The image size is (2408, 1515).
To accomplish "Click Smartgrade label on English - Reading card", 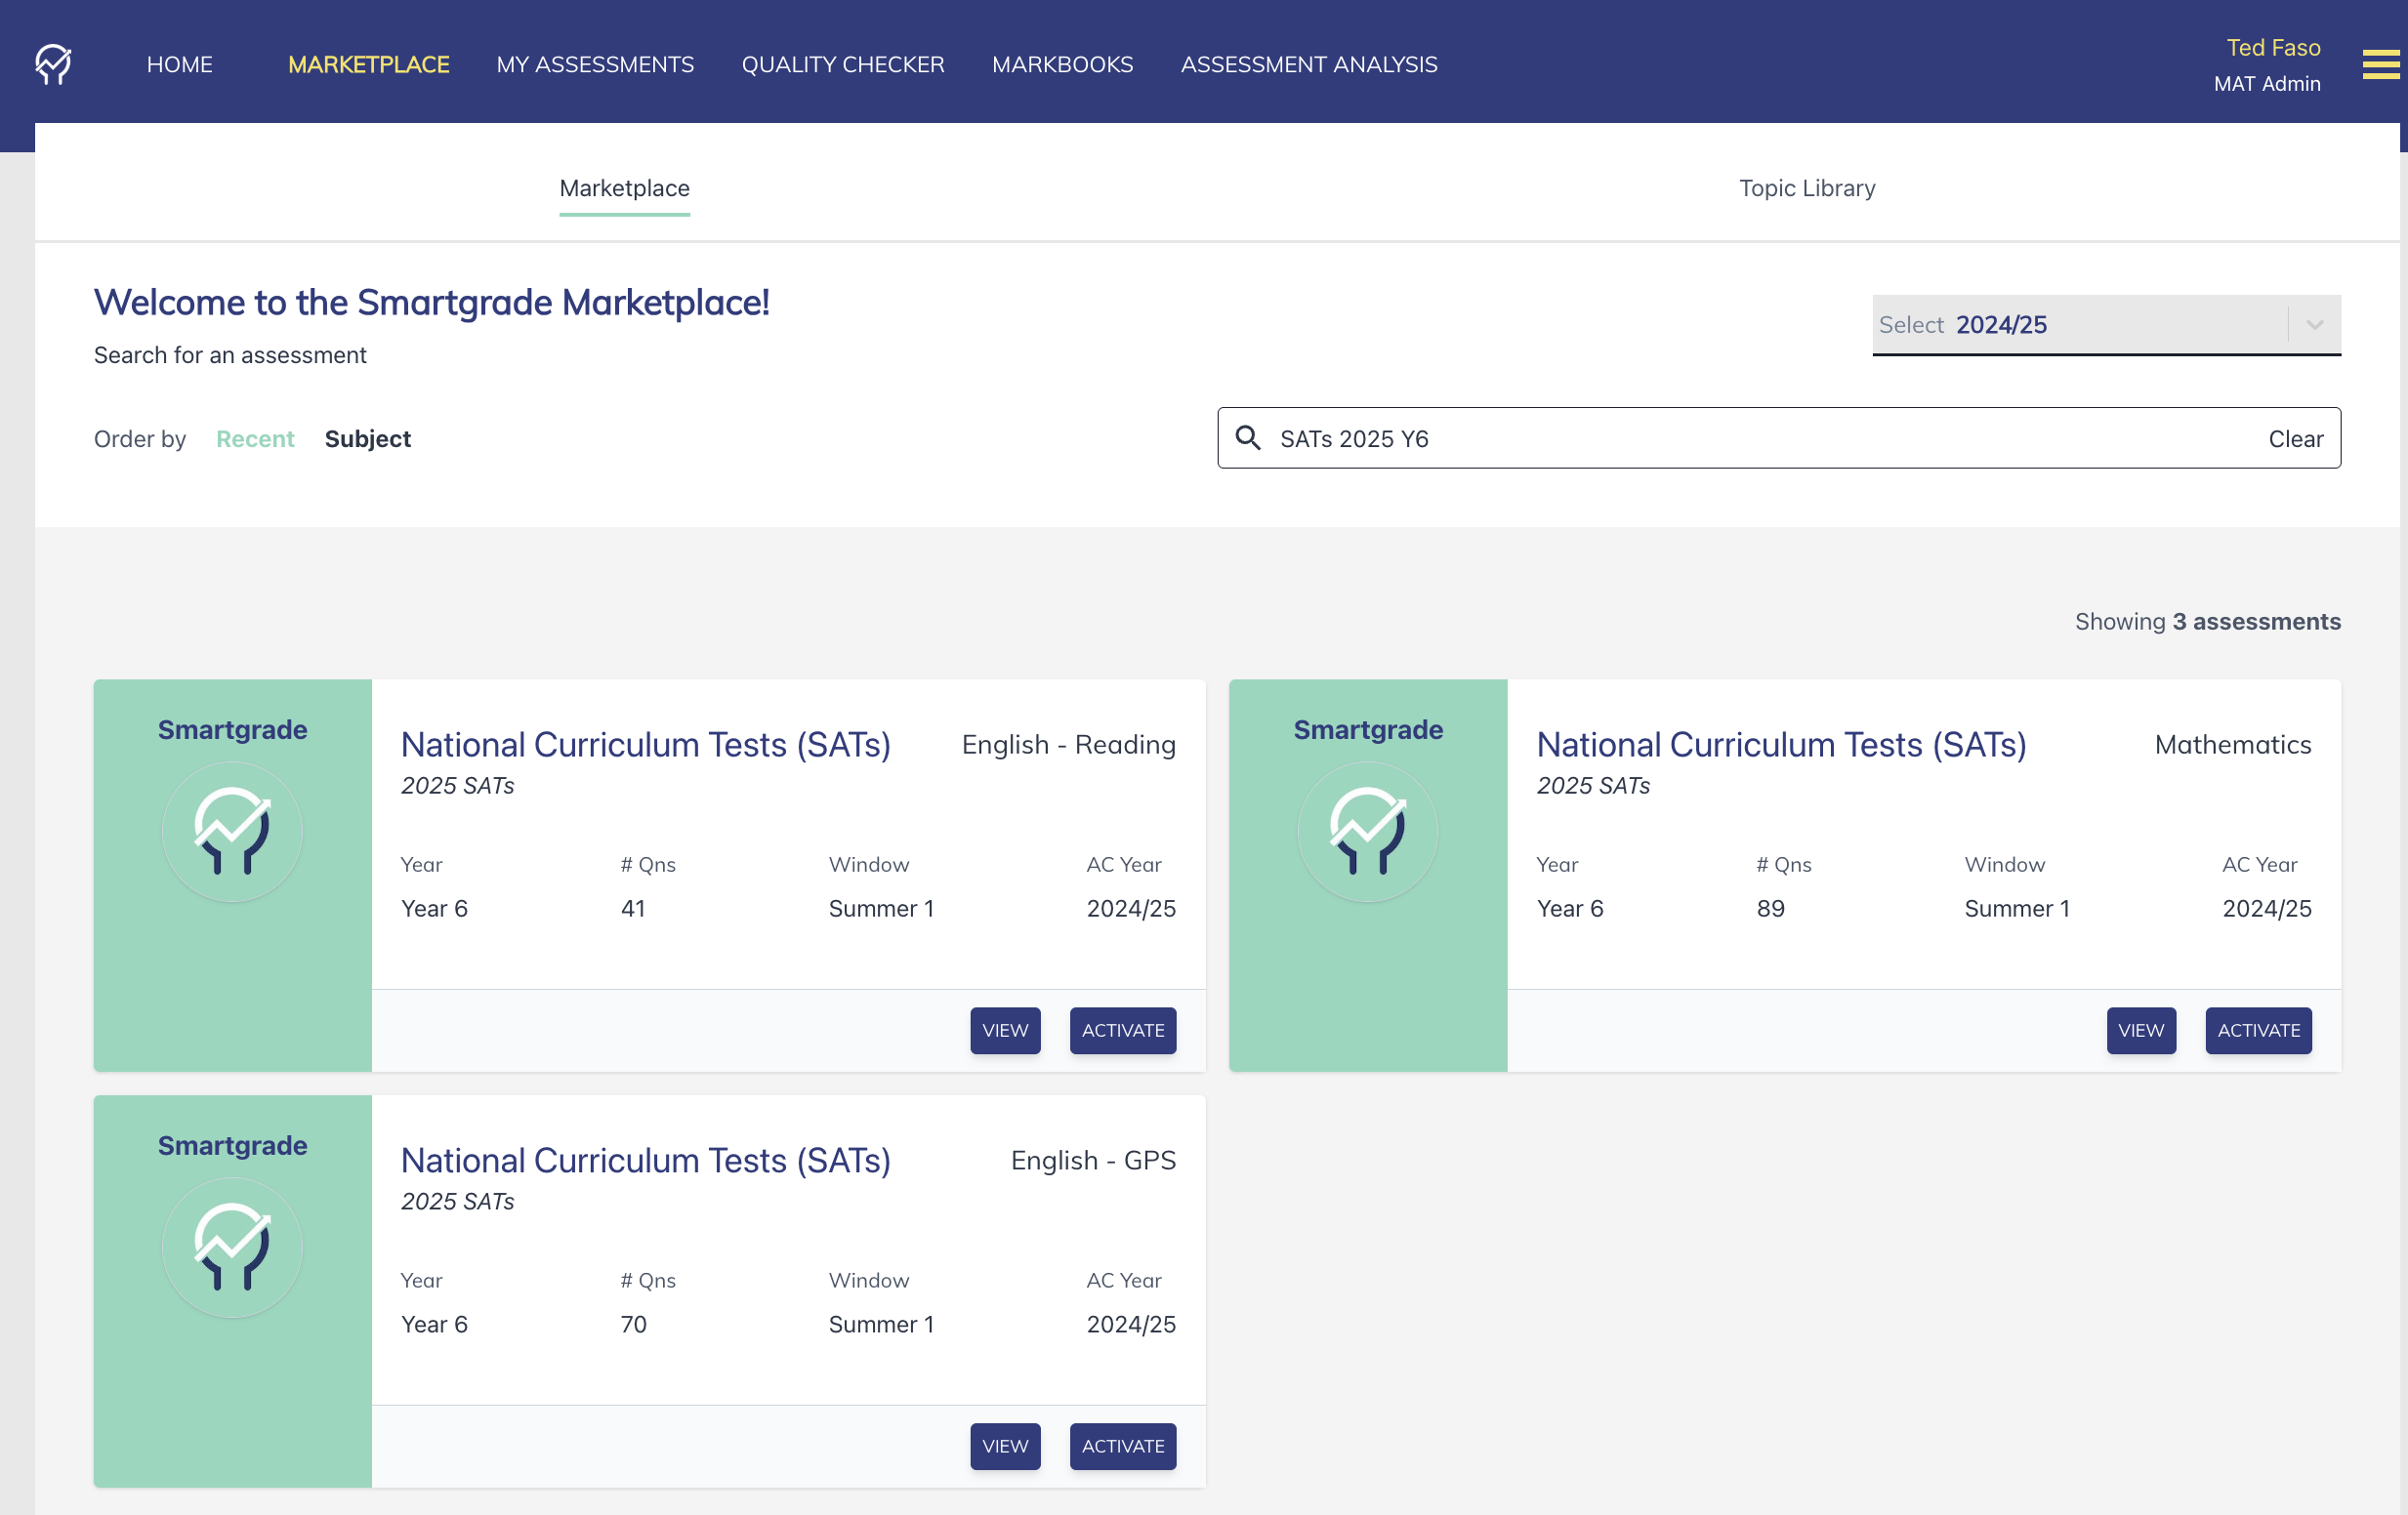I will 232,729.
